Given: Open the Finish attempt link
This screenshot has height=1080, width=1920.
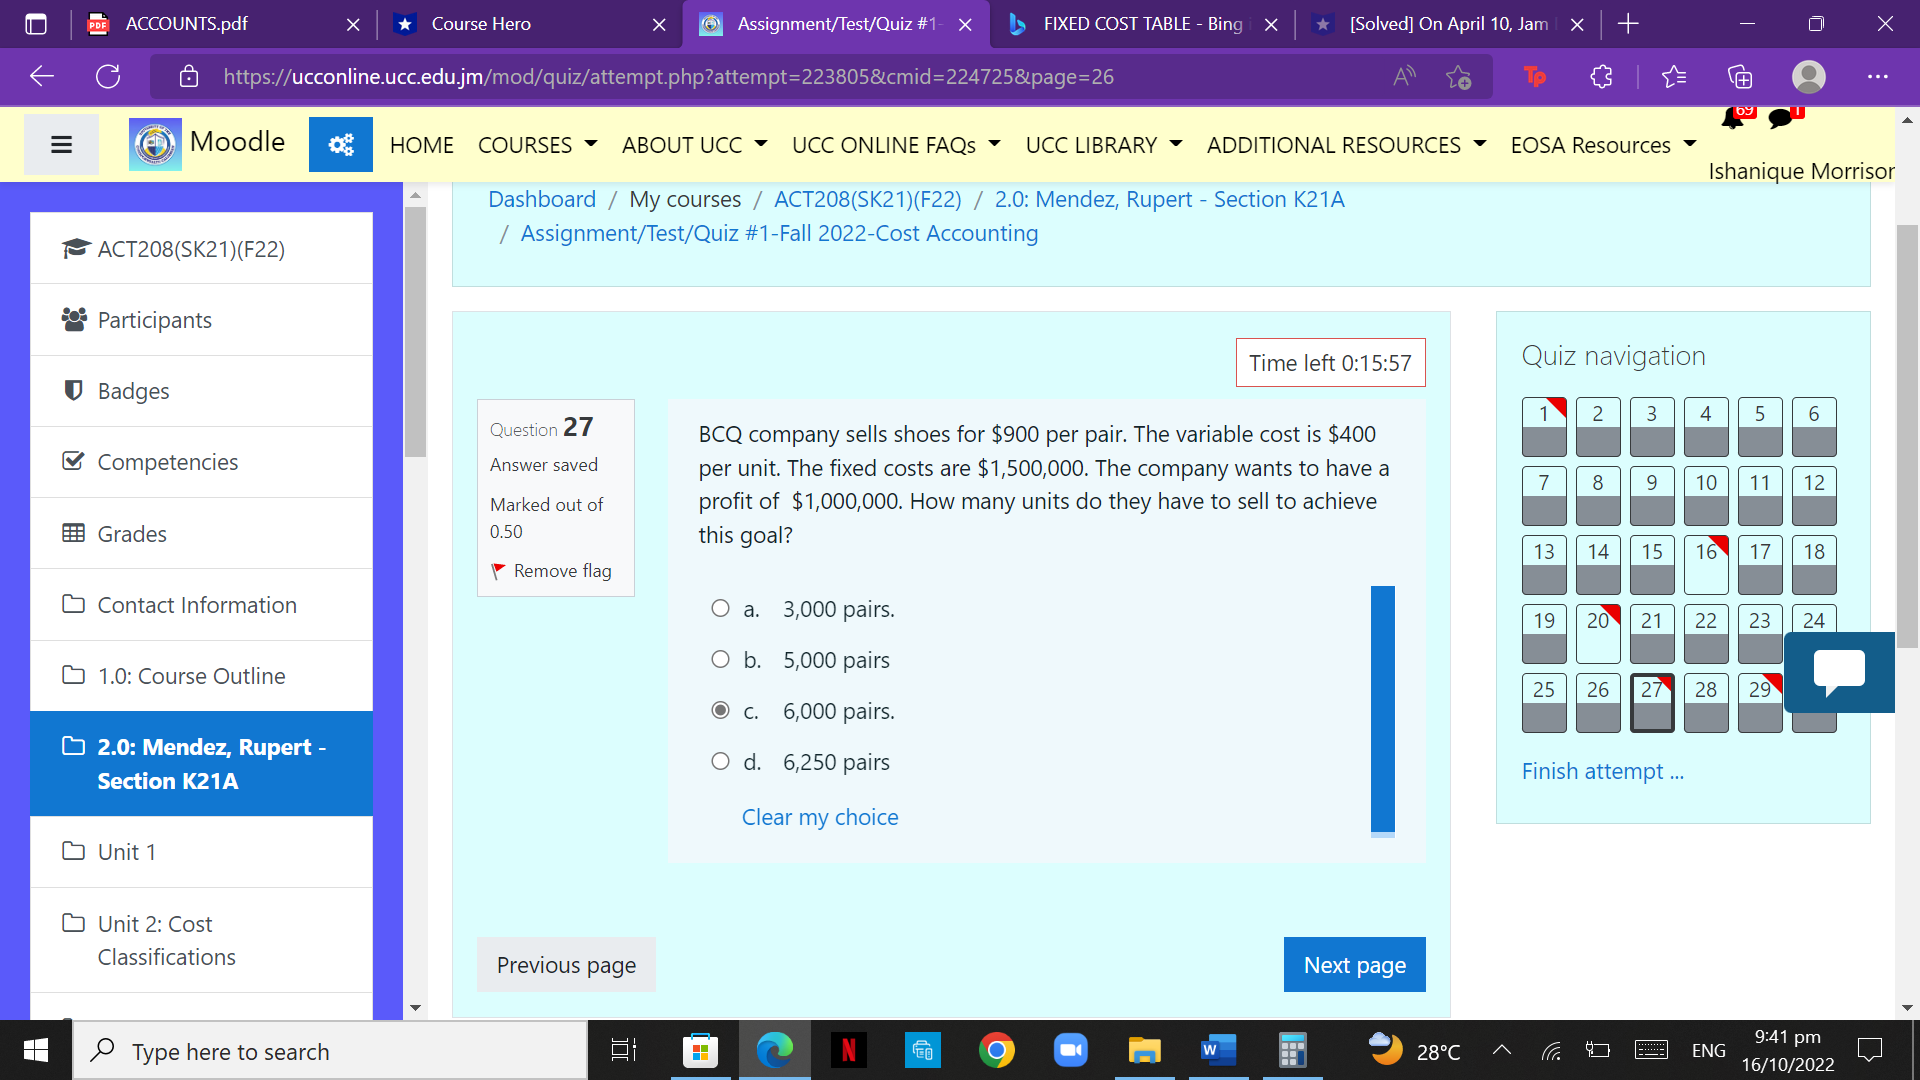Looking at the screenshot, I should tap(1601, 771).
